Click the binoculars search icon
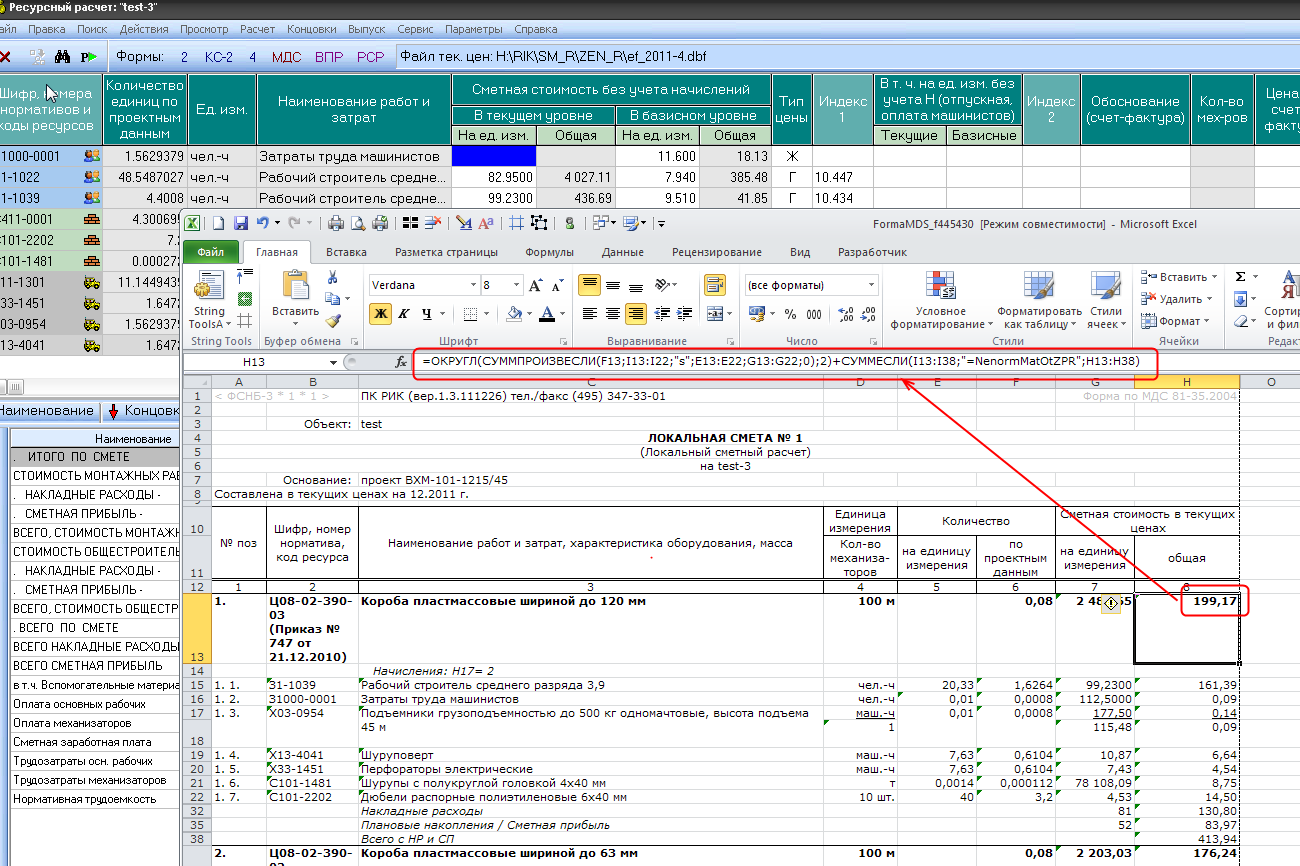This screenshot has width=1300, height=866. coord(62,57)
